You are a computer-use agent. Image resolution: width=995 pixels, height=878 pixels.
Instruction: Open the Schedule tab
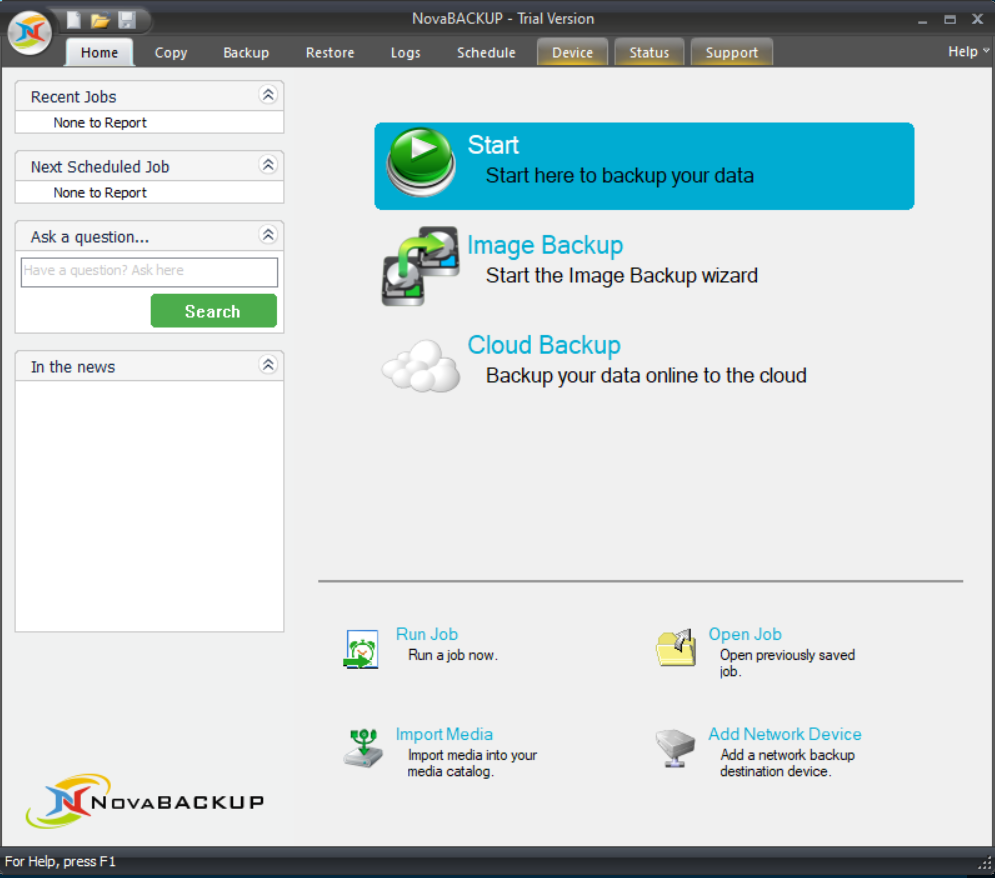tap(486, 53)
